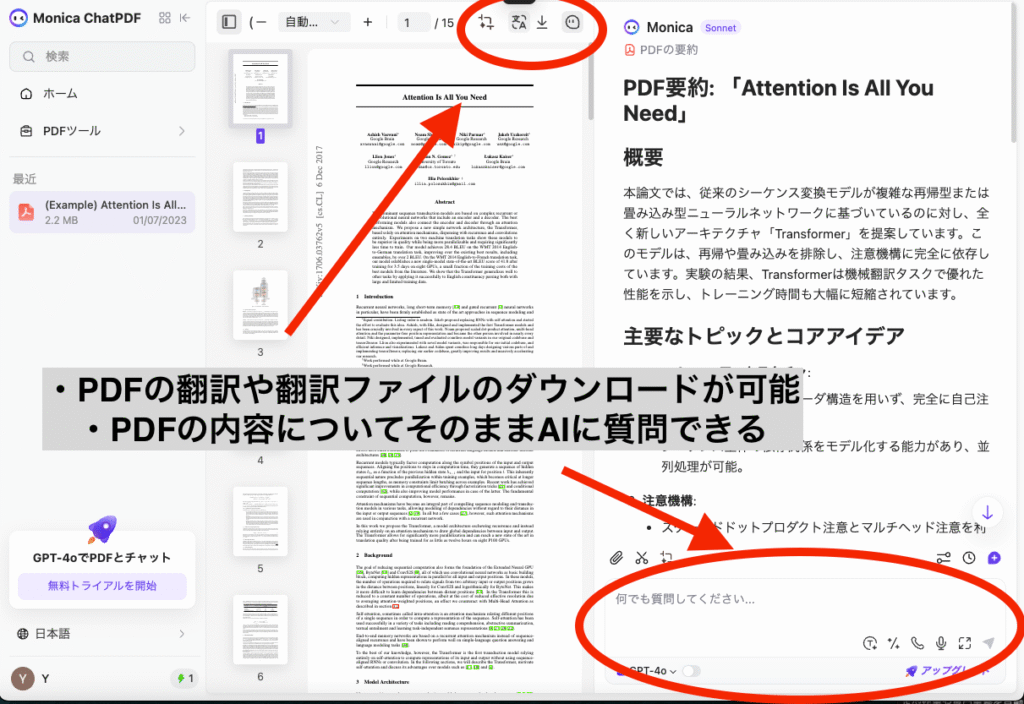Collapse the left sidebar with arrow icon
The height and width of the screenshot is (704, 1024).
(185, 18)
